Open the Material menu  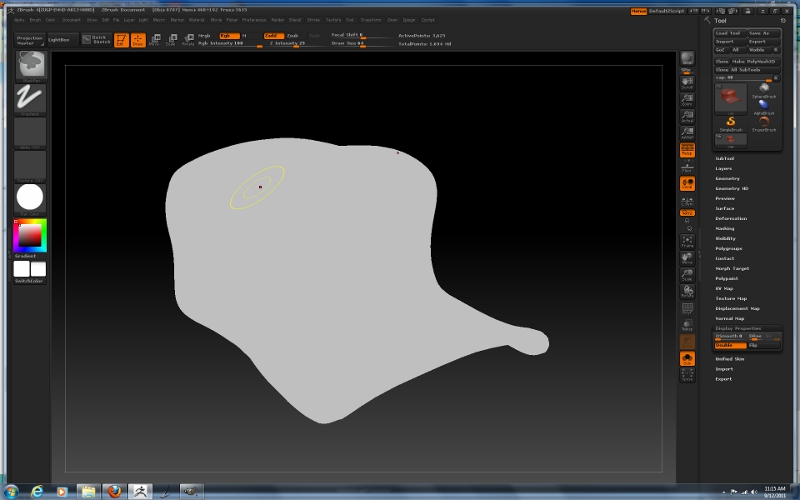coord(196,20)
